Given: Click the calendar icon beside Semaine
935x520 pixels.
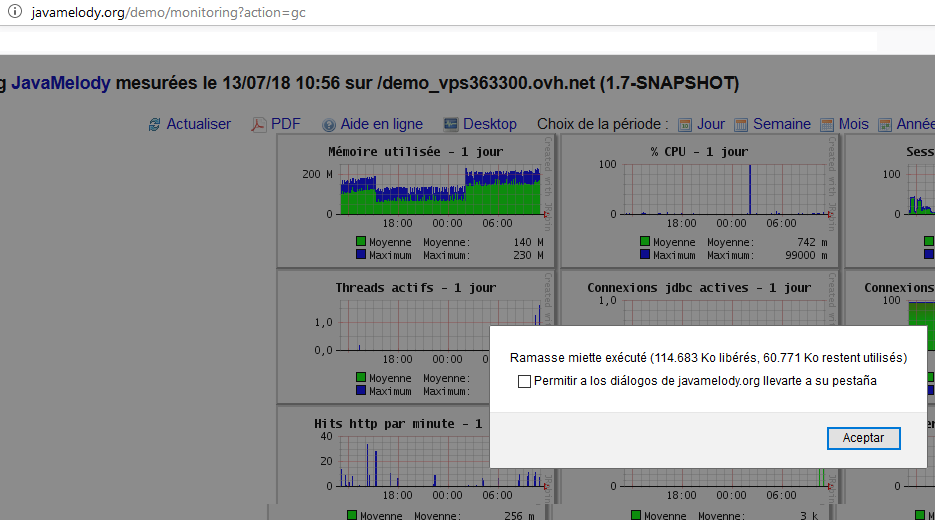Looking at the screenshot, I should 741,125.
